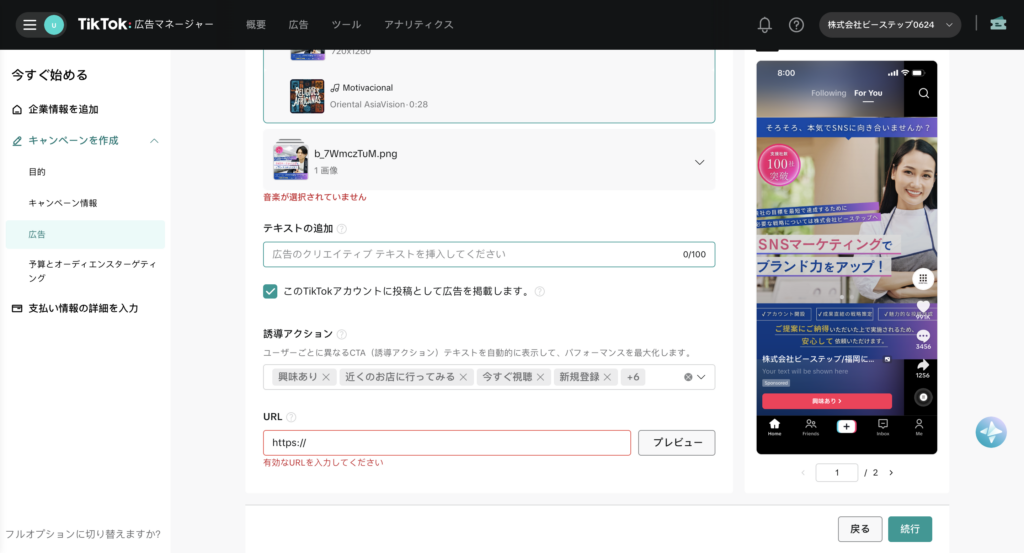Image resolution: width=1024 pixels, height=553 pixels.
Task: Click フルオプションに切り替えますか? link
Action: coord(83,534)
